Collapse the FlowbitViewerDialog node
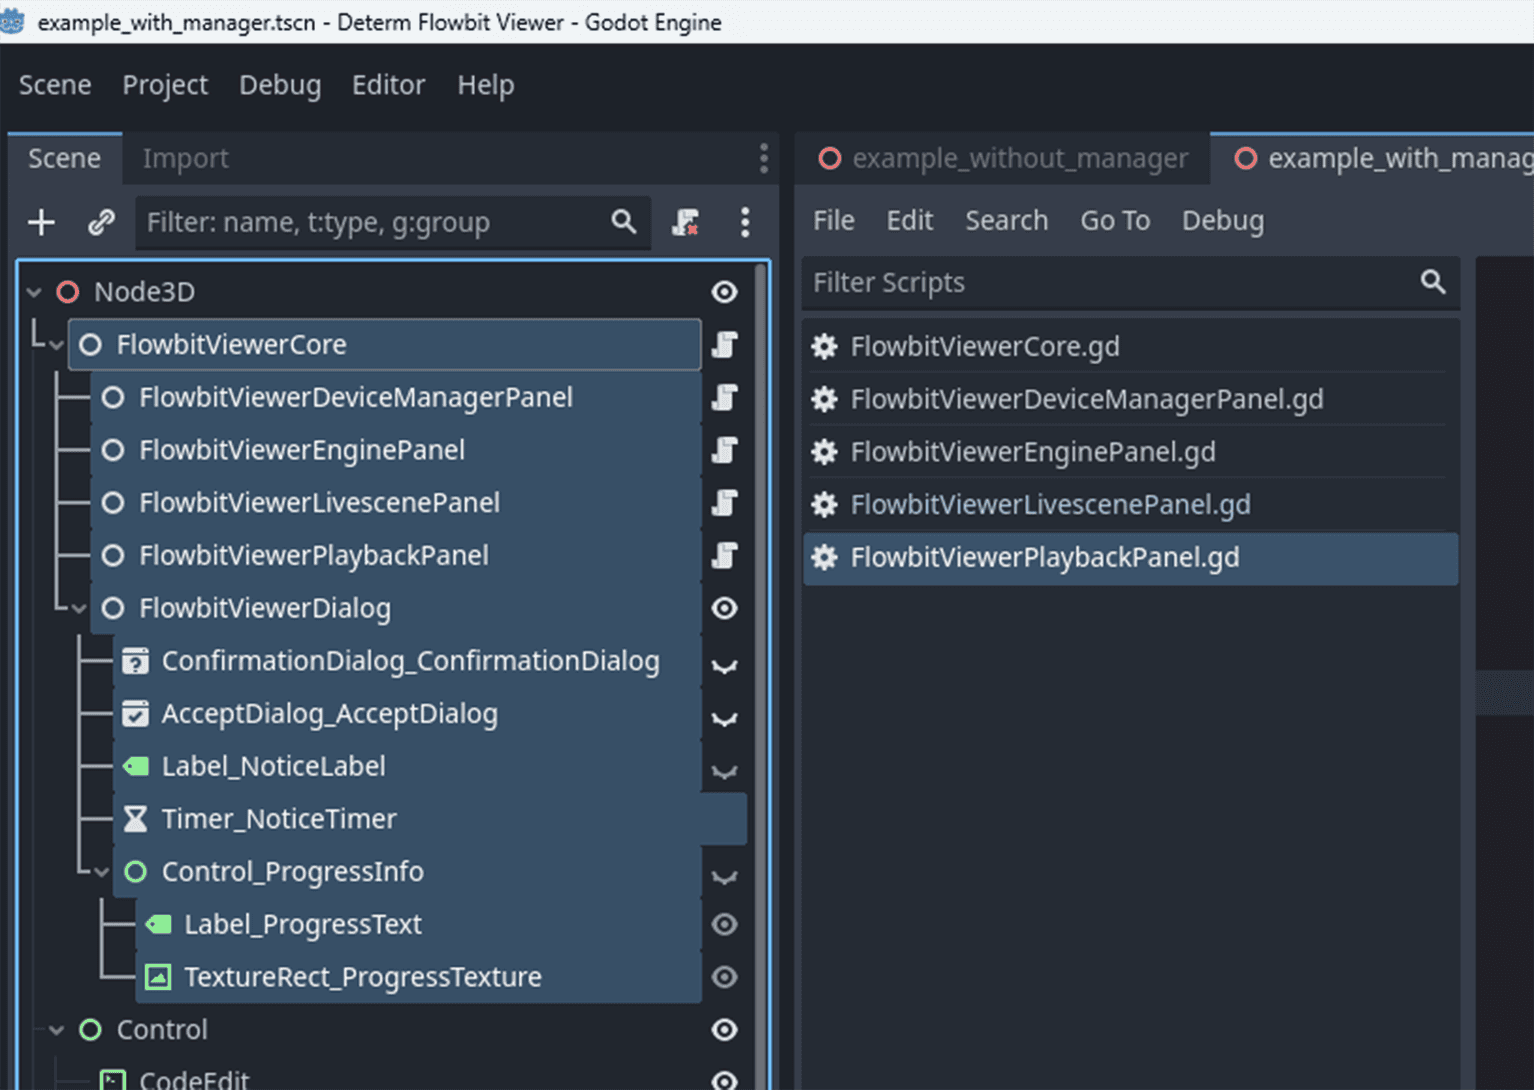 coord(79,608)
